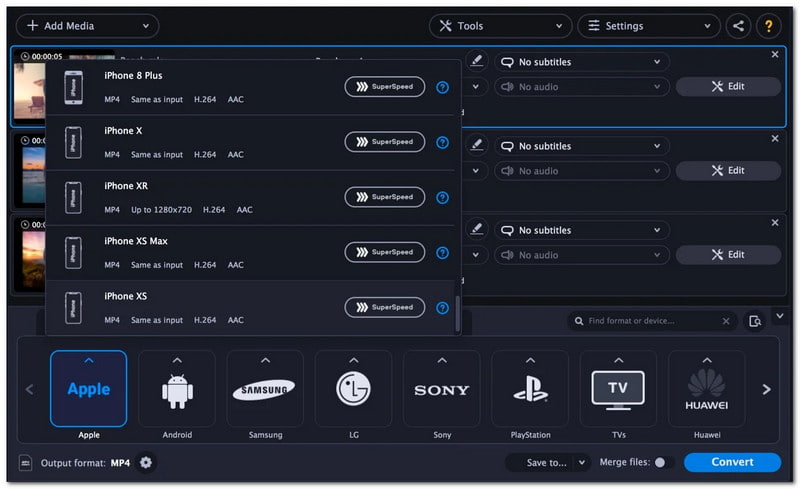Click the preset list scrollbar

[457, 313]
